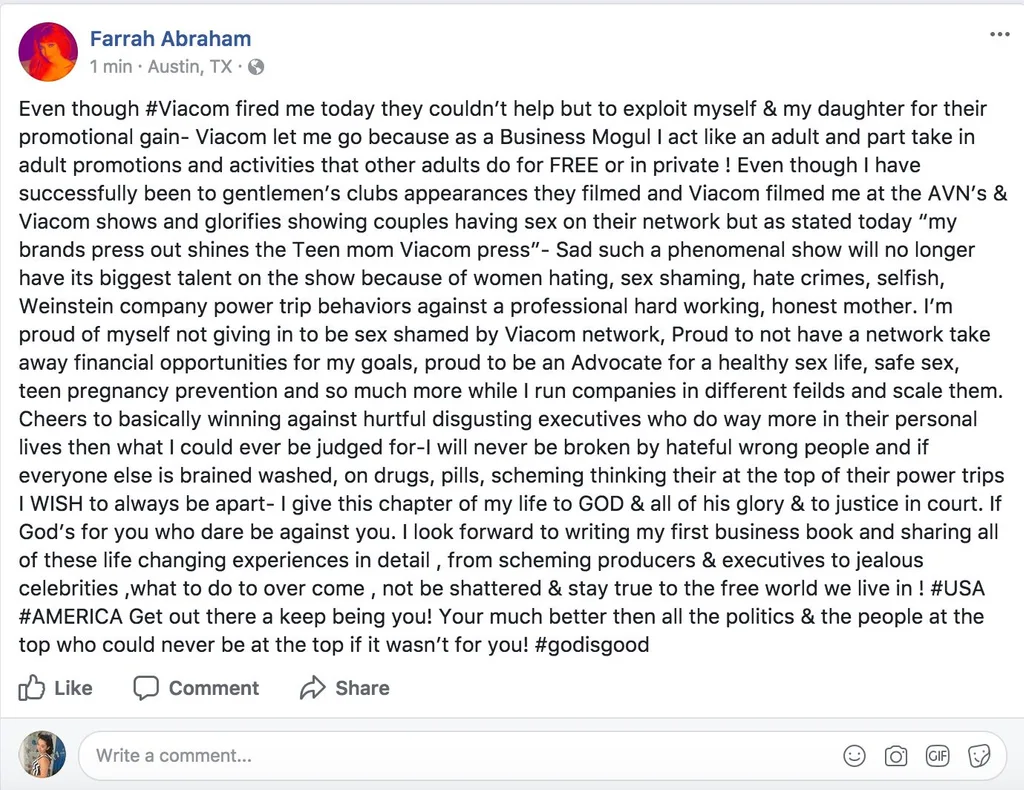Viewport: 1024px width, 790px height.
Task: Click the Share arrow button
Action: pyautogui.click(x=344, y=688)
